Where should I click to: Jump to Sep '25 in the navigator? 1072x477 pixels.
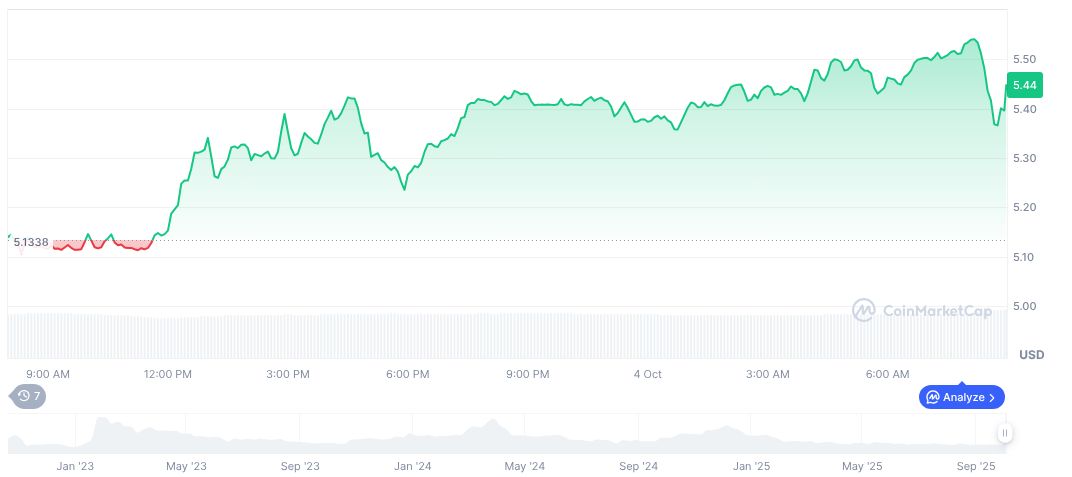(975, 466)
